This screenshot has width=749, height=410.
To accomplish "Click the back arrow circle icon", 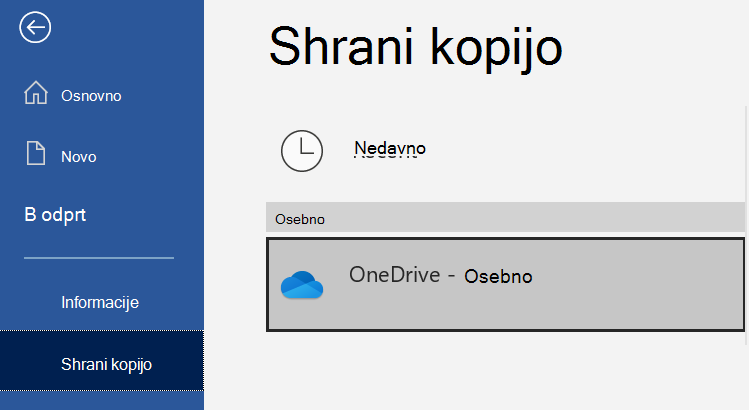I will click(35, 27).
